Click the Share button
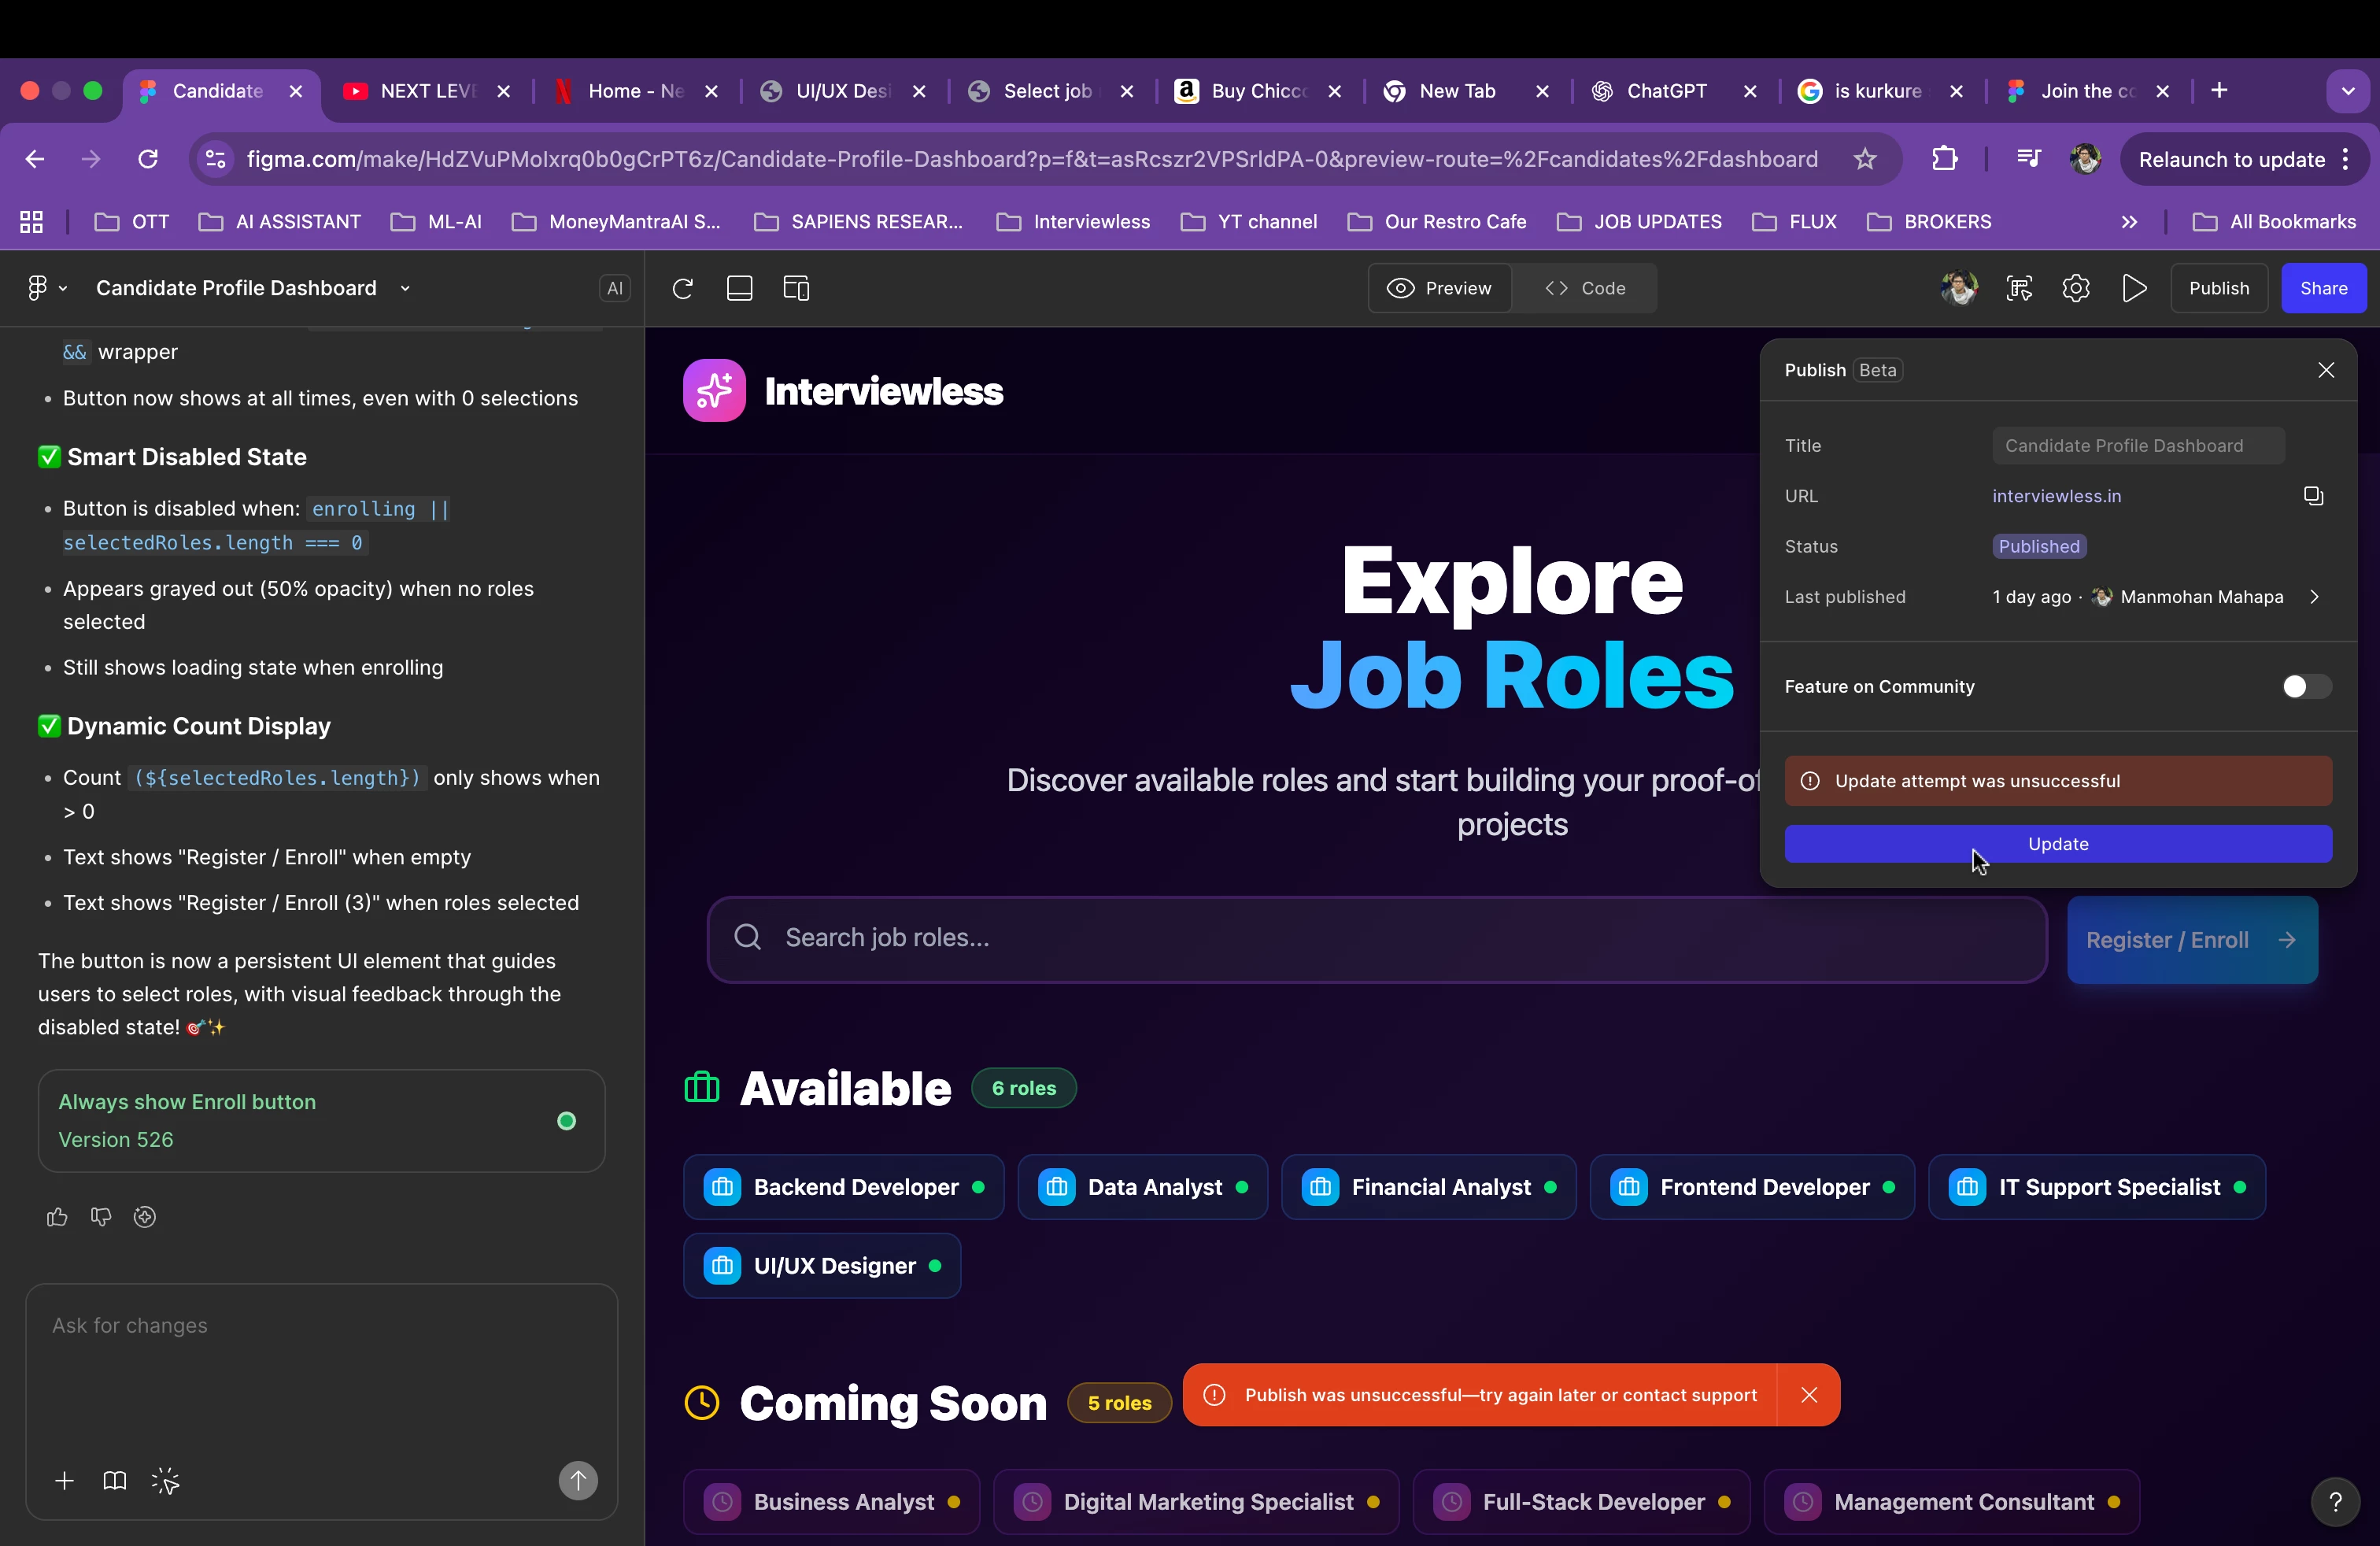Image resolution: width=2380 pixels, height=1546 pixels. pyautogui.click(x=2323, y=289)
